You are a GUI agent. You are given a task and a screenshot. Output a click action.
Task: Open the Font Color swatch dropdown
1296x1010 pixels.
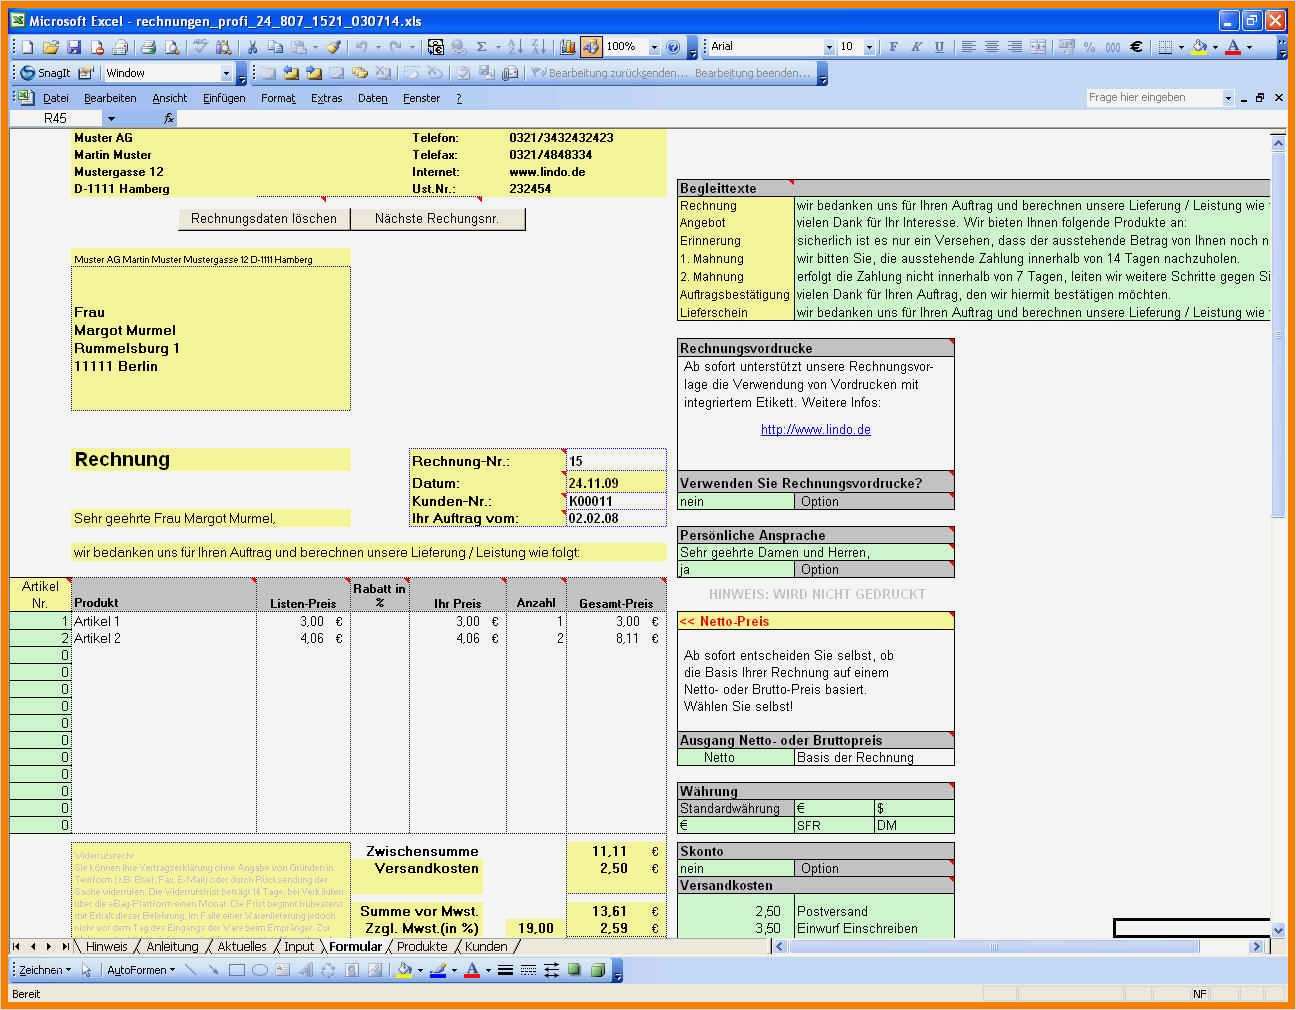1248,46
